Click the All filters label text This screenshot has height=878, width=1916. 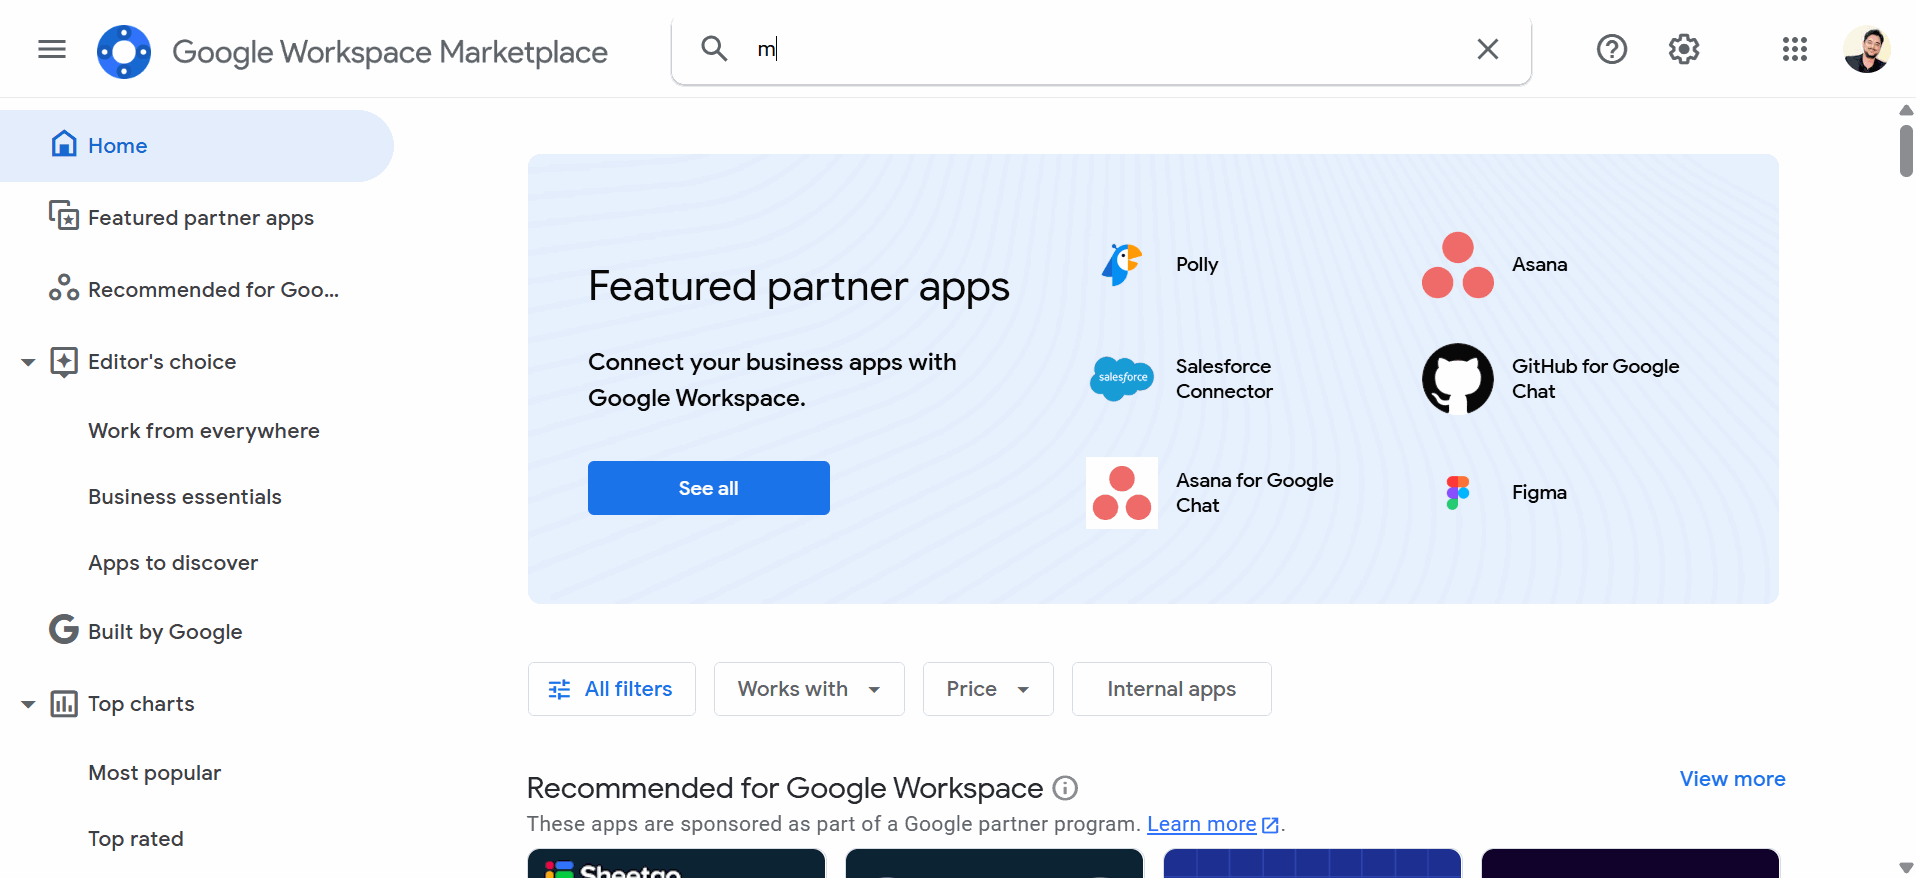pyautogui.click(x=628, y=689)
